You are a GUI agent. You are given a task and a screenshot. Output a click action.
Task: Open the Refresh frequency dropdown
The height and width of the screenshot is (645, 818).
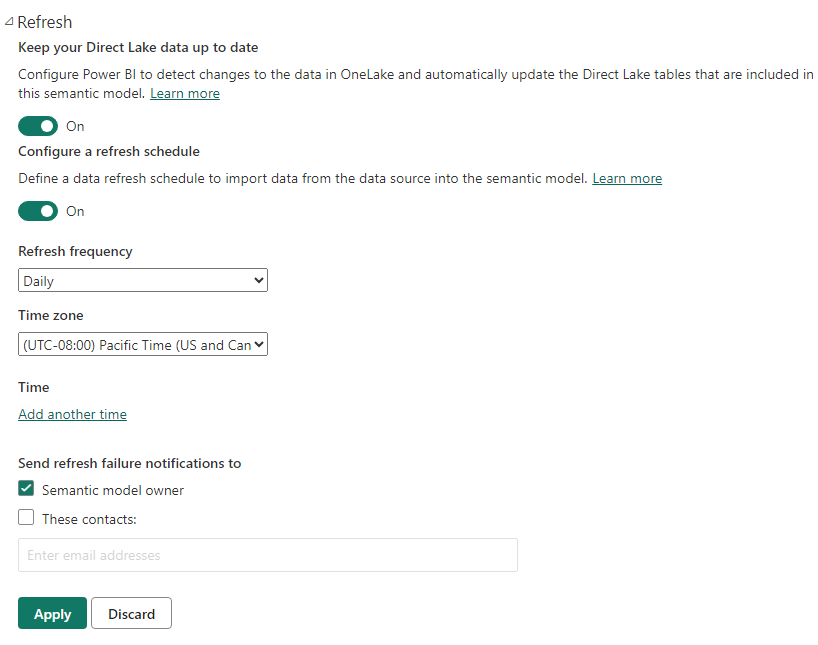(x=142, y=280)
